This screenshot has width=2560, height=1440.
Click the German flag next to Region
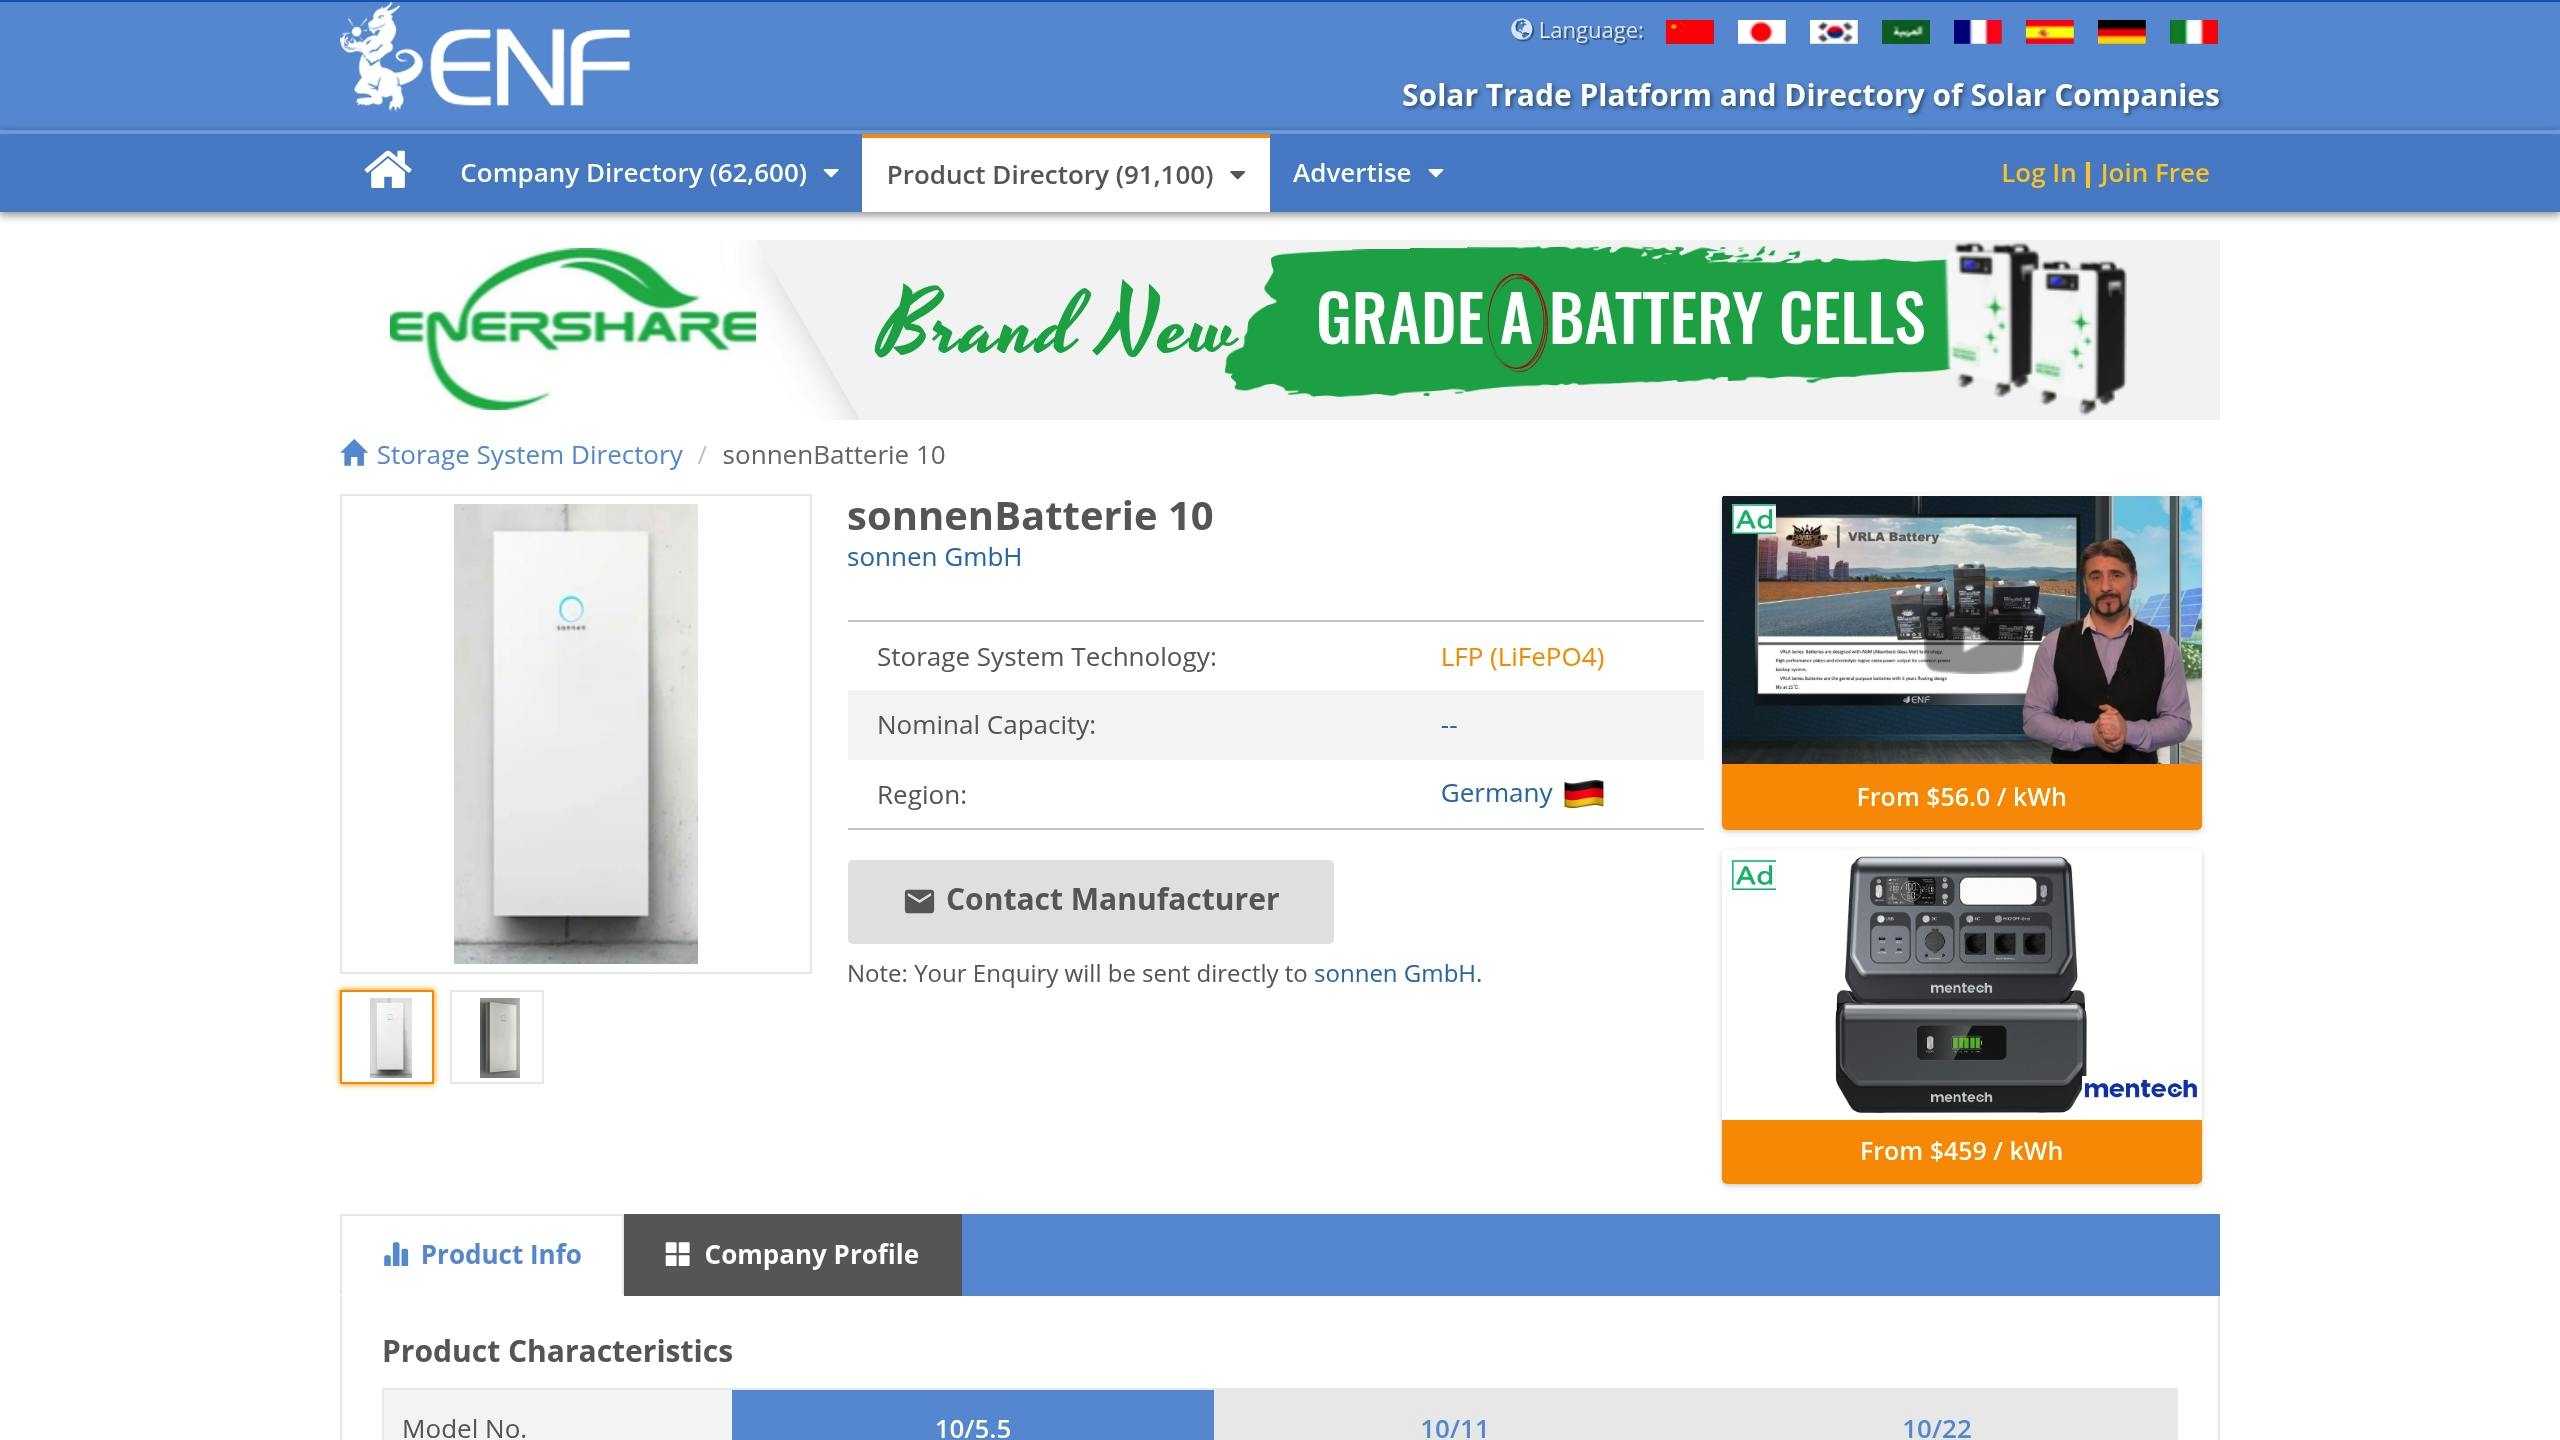click(x=1583, y=794)
